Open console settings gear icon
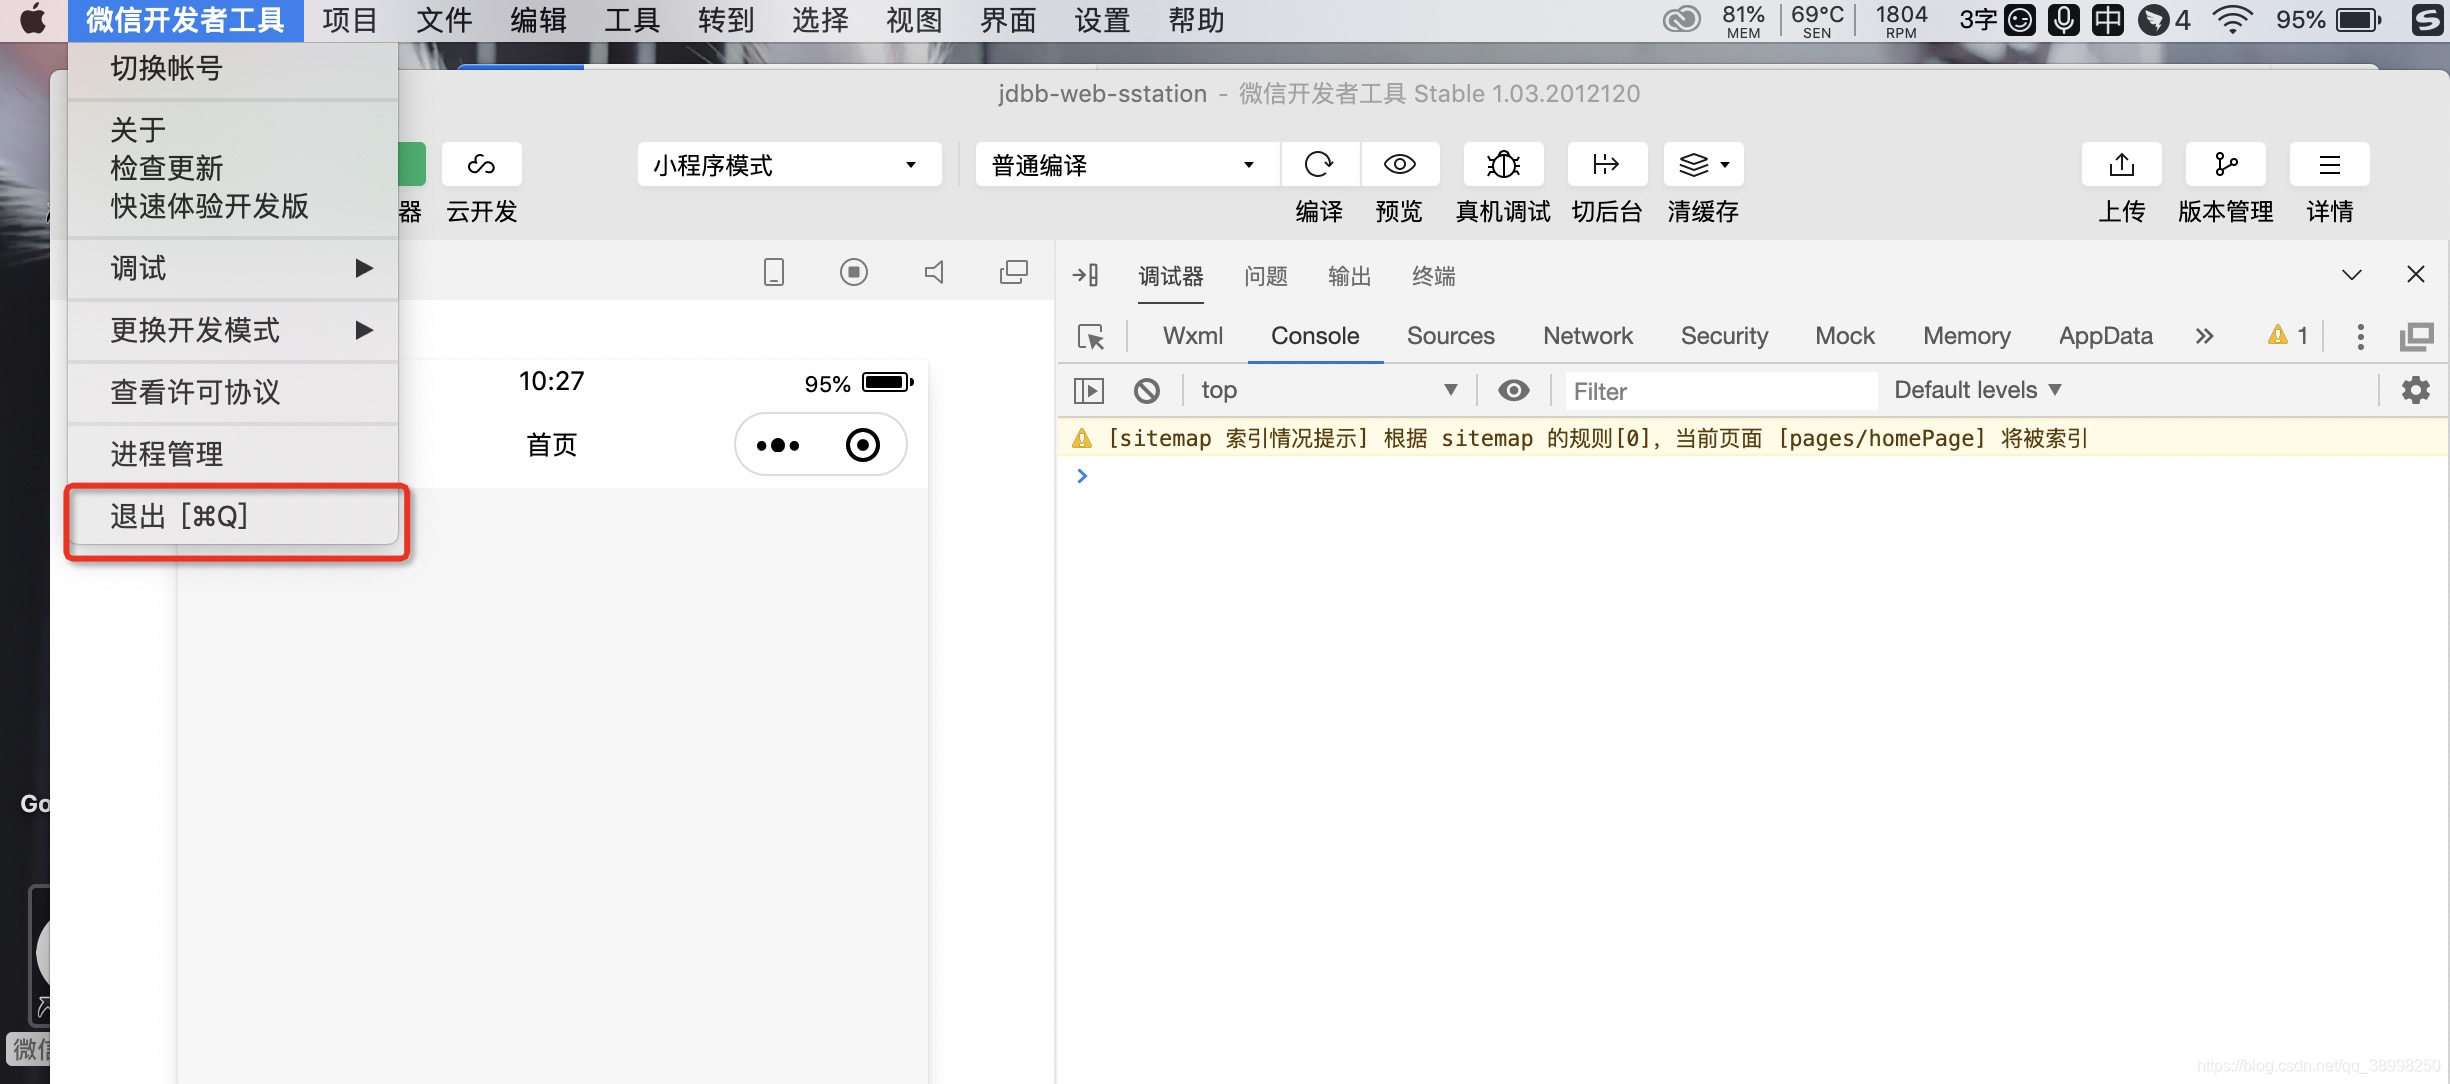The width and height of the screenshot is (2450, 1084). tap(2415, 390)
